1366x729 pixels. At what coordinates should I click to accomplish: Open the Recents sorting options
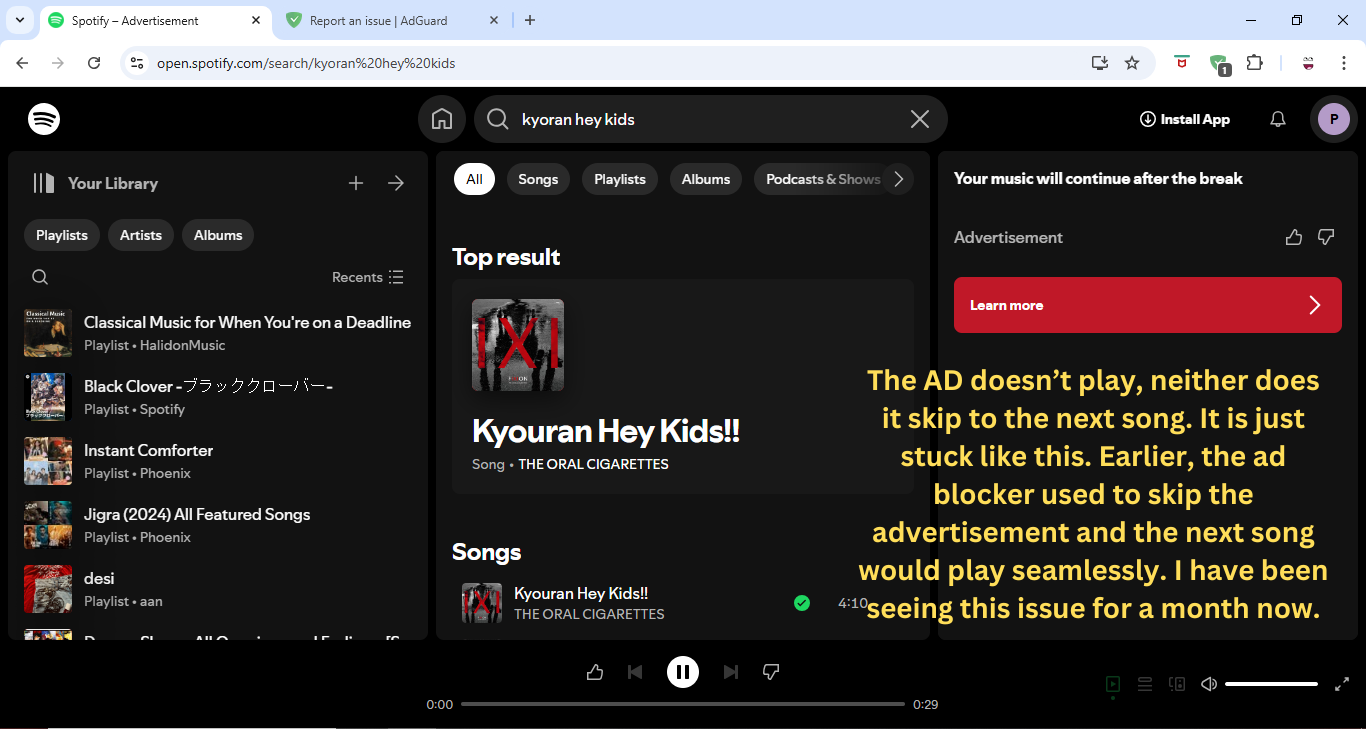367,277
